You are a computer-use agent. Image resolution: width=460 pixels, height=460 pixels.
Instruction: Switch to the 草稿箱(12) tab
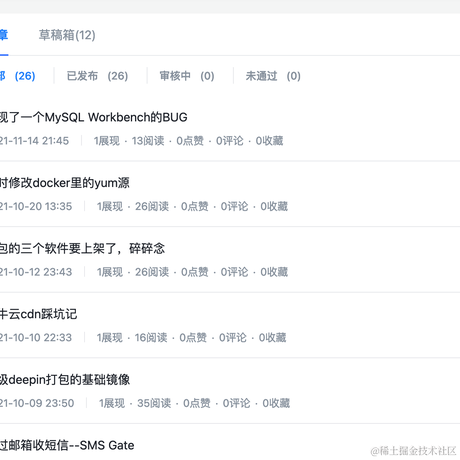[x=67, y=35]
